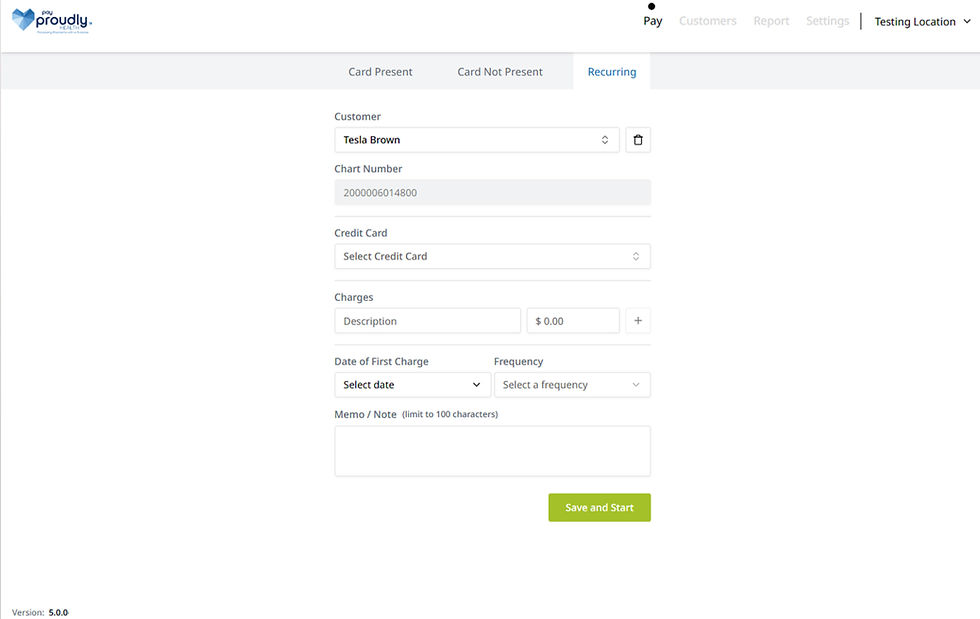
Task: Open the Pay menu item
Action: (652, 21)
